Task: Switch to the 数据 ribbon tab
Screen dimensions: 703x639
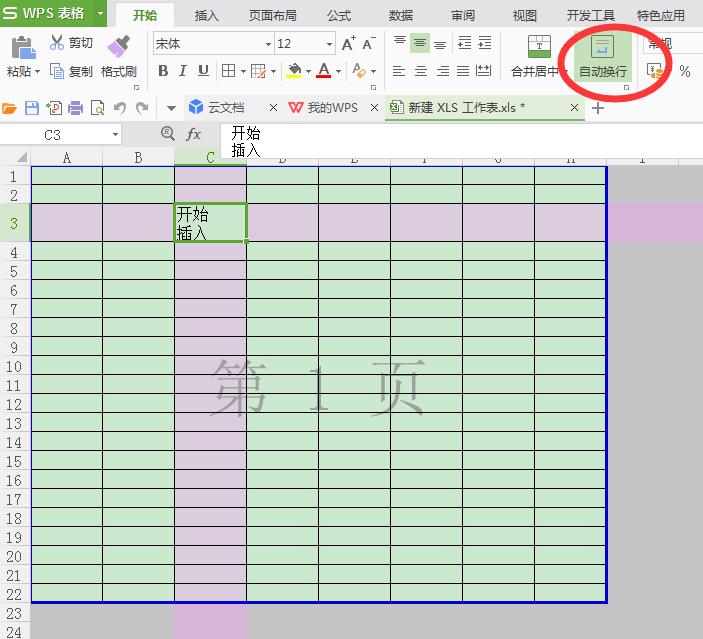Action: (401, 16)
